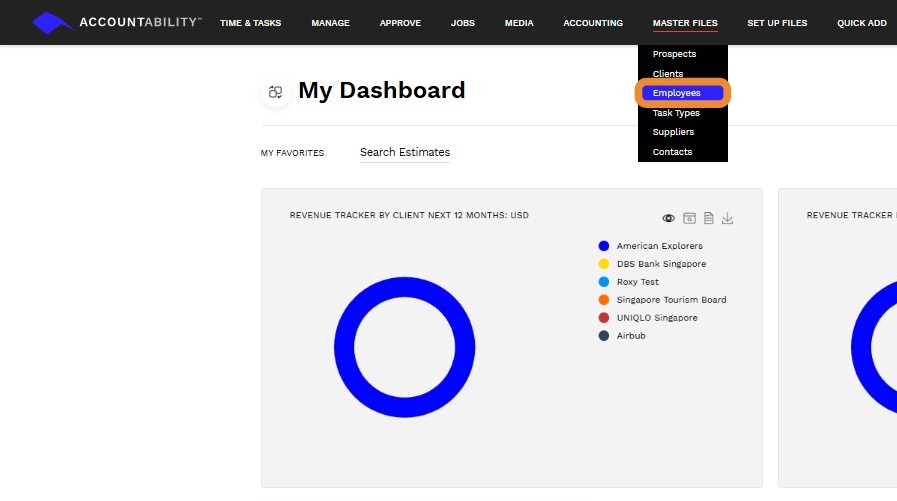Select Prospects from Master Files dropdown

[674, 54]
